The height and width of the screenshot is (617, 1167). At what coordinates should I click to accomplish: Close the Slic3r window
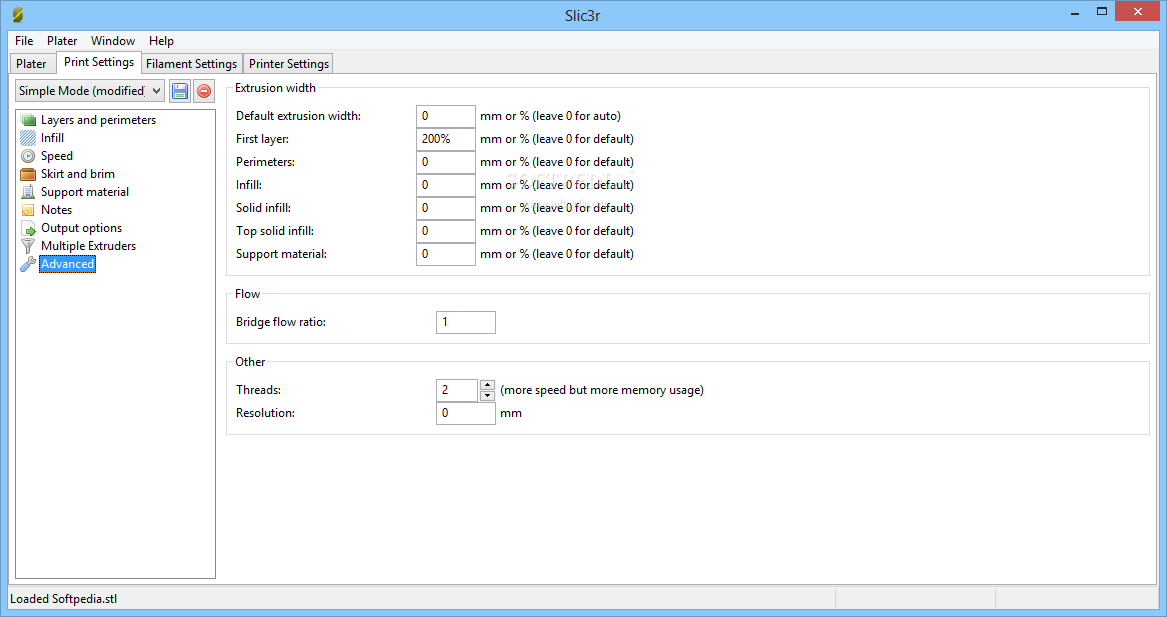(1137, 11)
